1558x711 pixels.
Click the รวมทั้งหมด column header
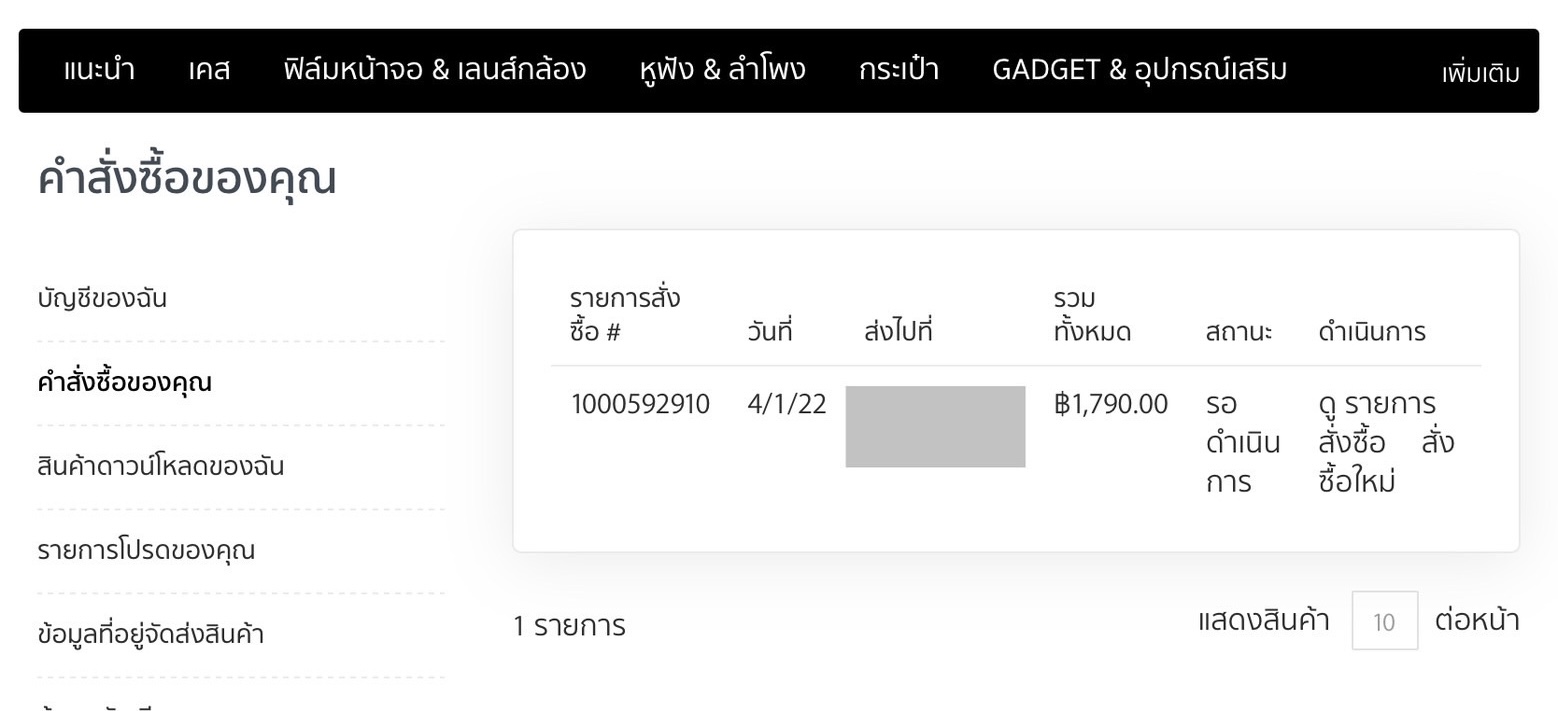1092,314
